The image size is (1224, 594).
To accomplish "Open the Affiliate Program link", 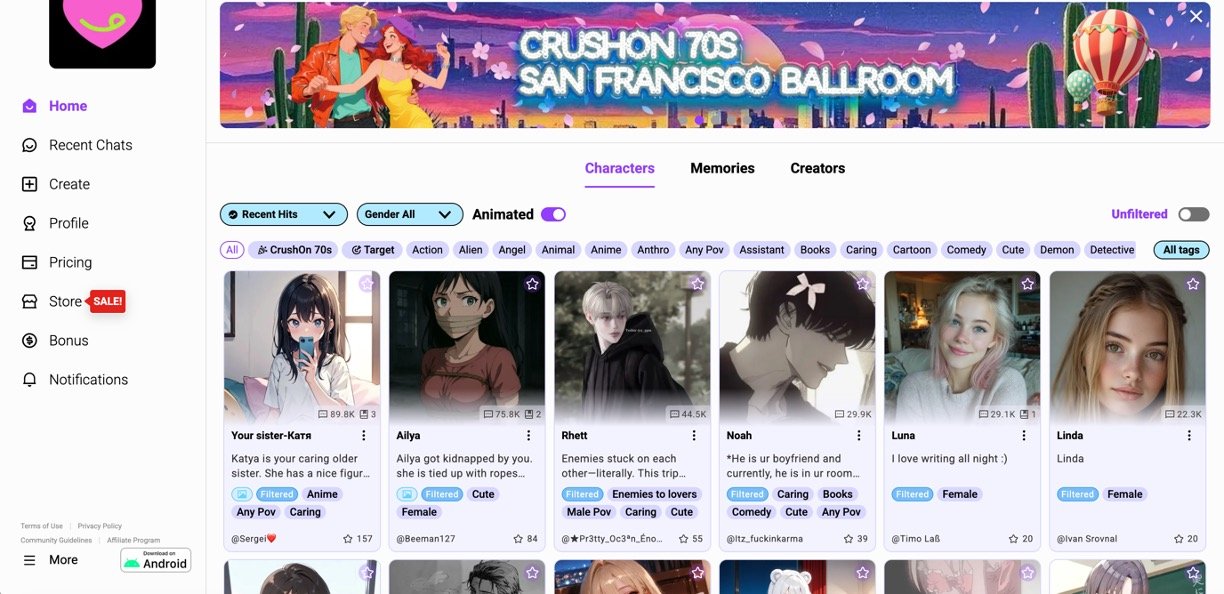I will click(x=133, y=540).
